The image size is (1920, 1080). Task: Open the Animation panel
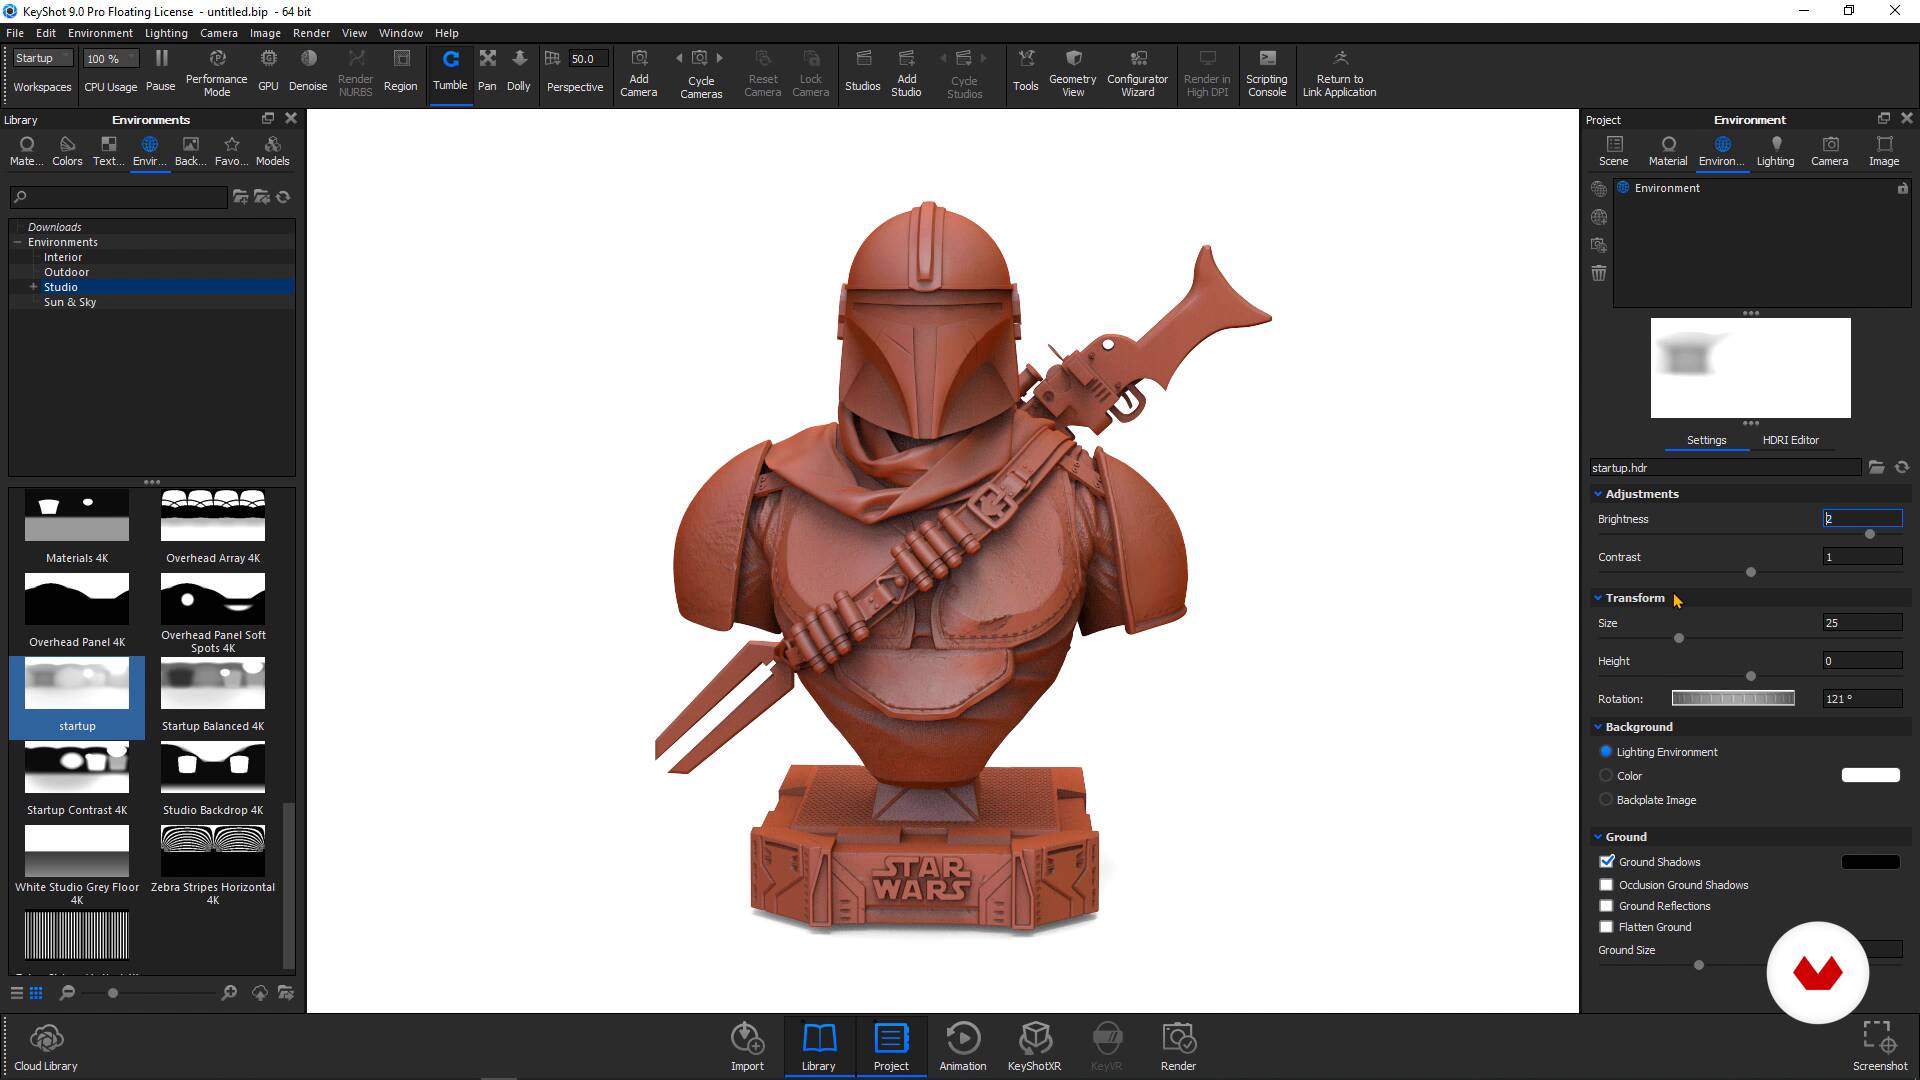[x=963, y=1047]
